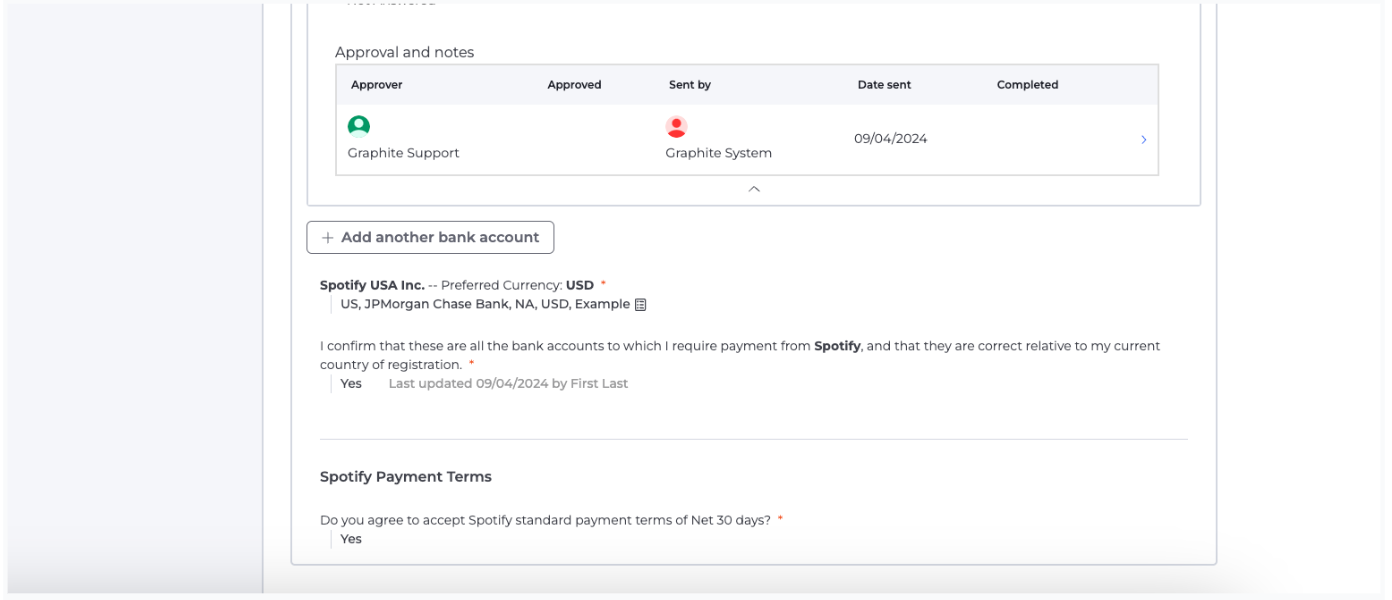1392x600 pixels.
Task: Select the Yes answer under bank account confirmation
Action: [x=349, y=383]
